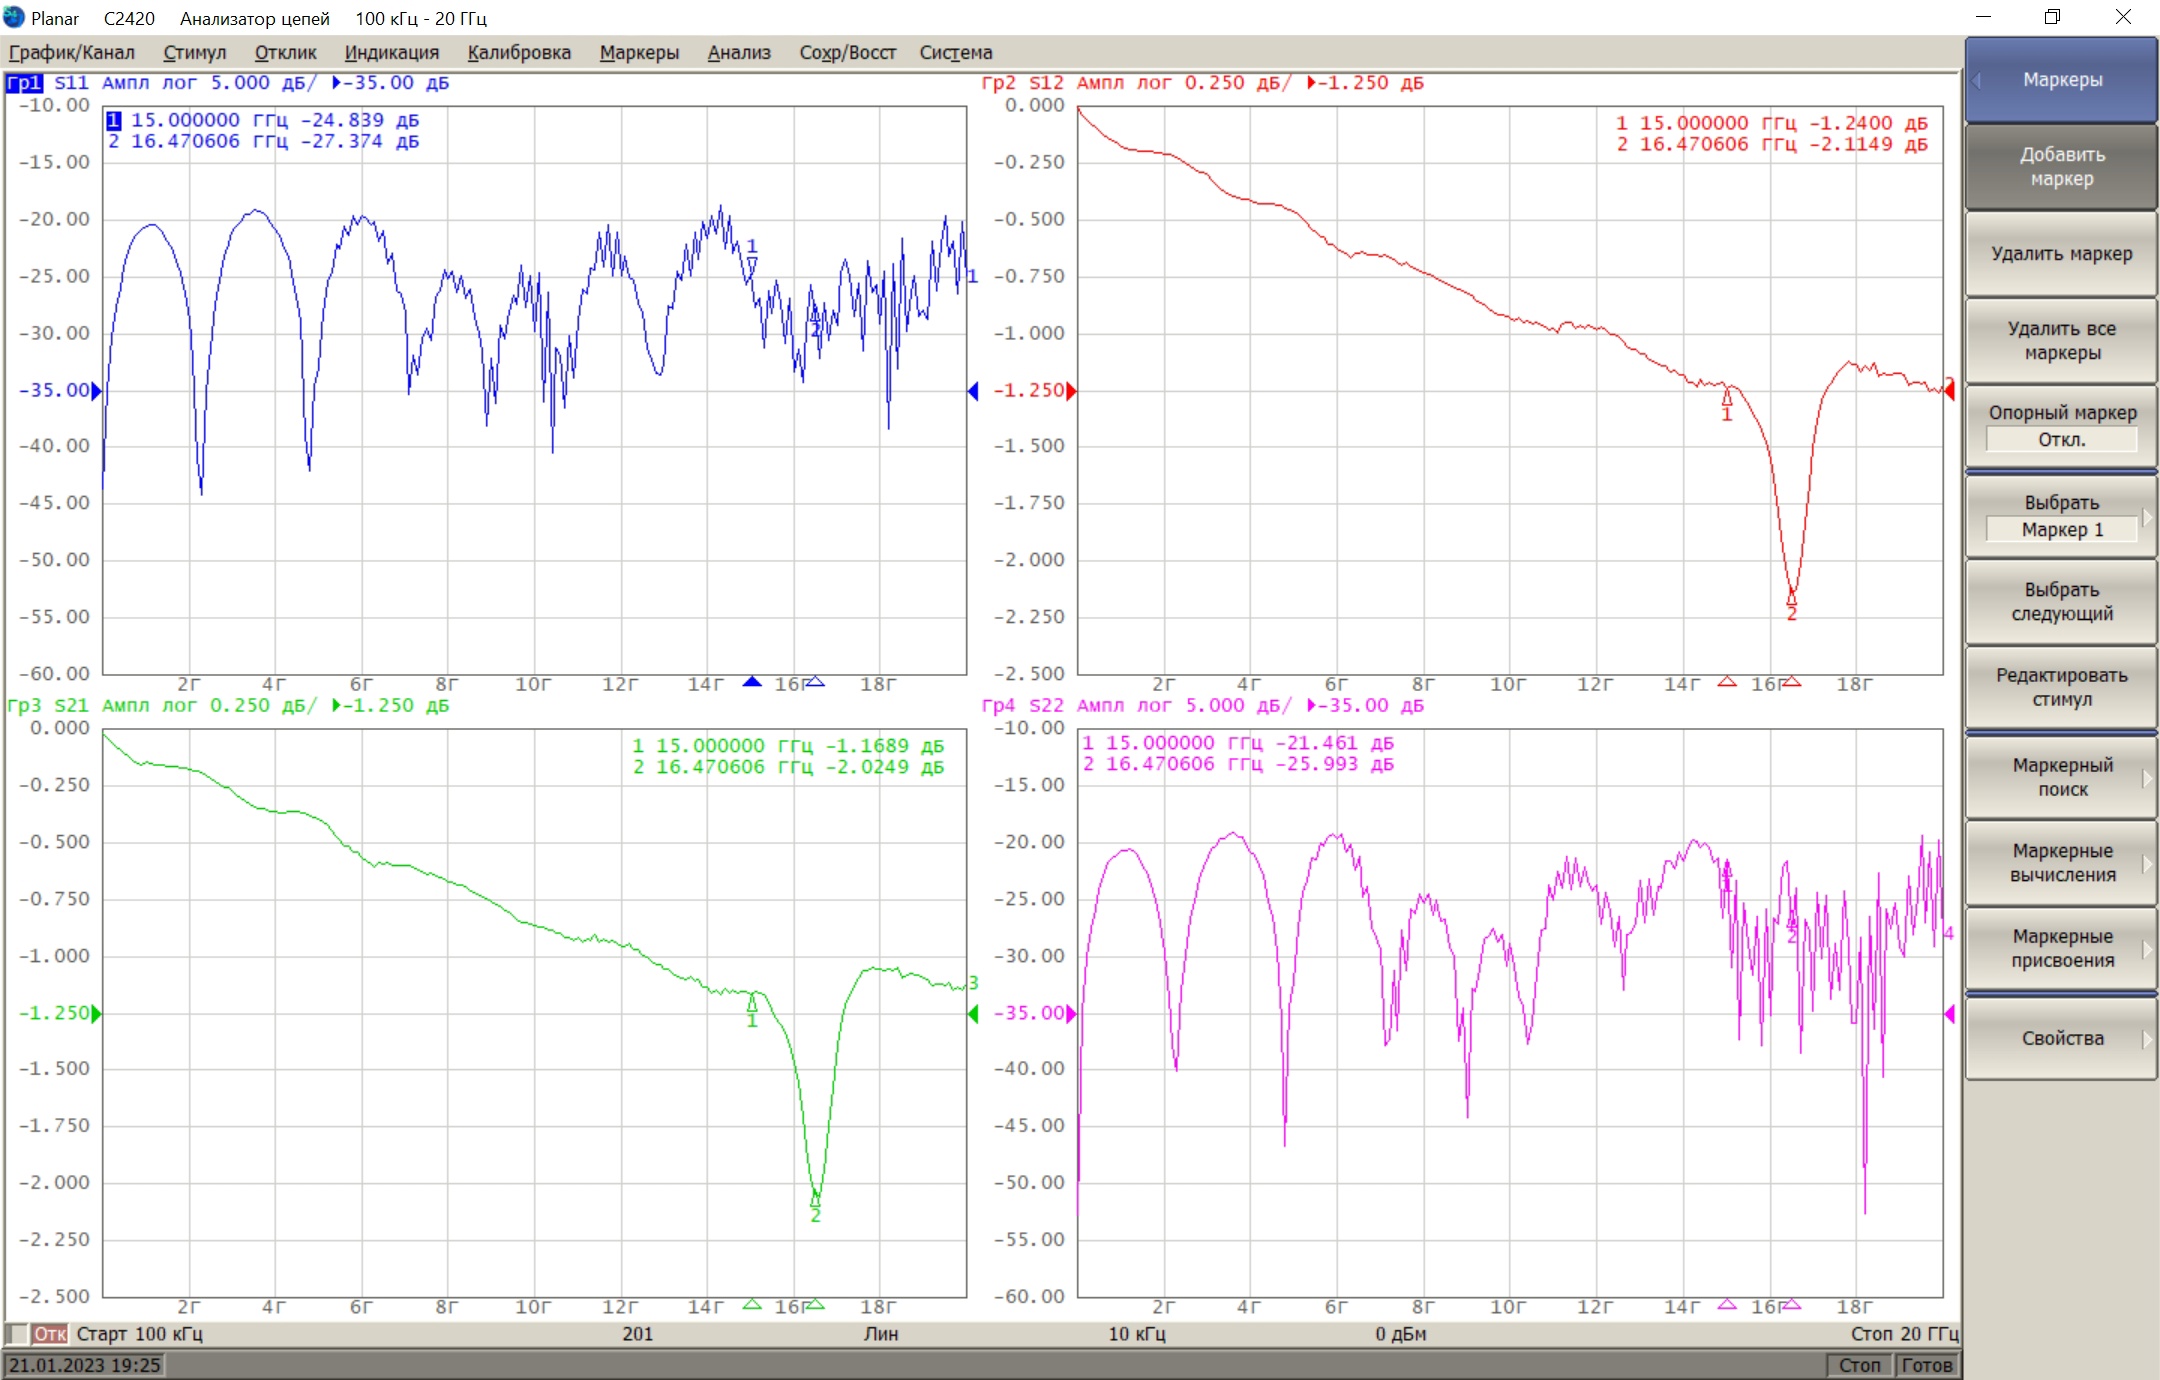This screenshot has width=2160, height=1380.
Task: Open the Отклик menu
Action: click(x=285, y=53)
